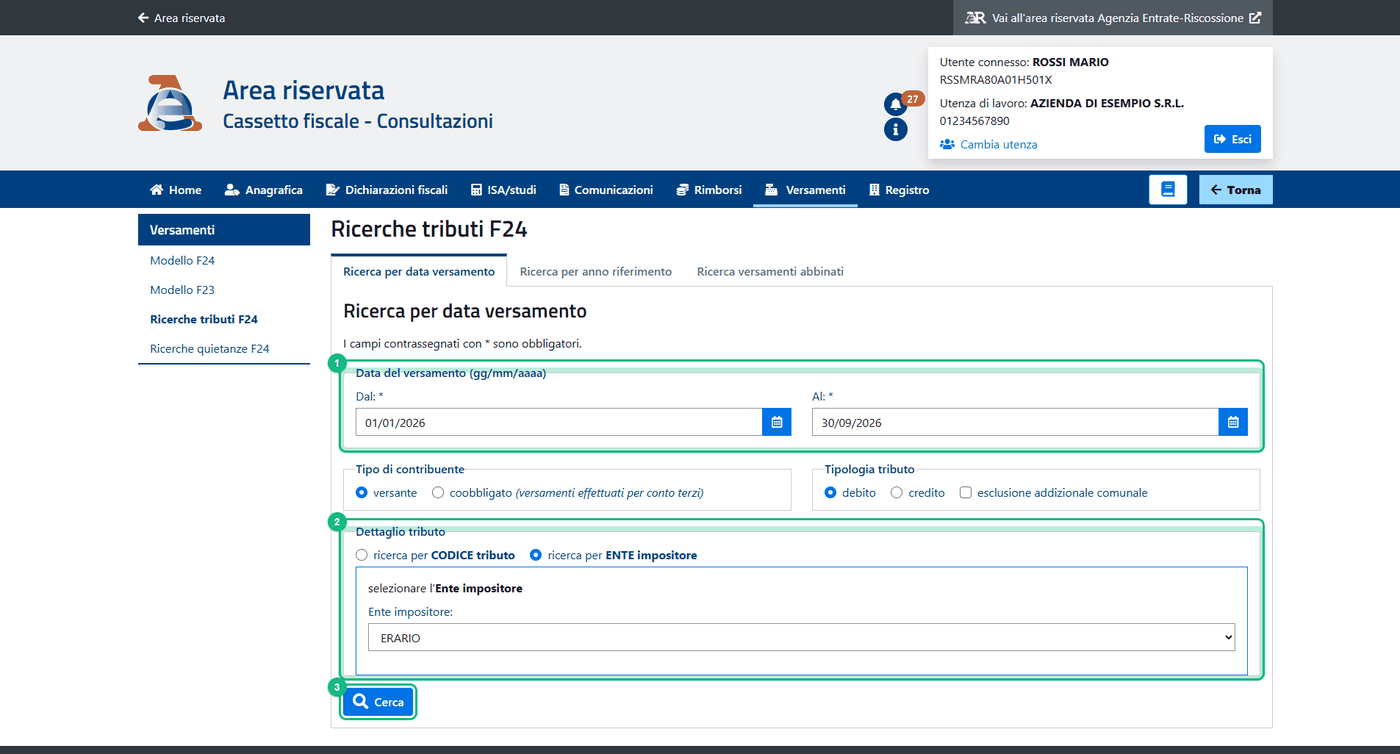Image resolution: width=1400 pixels, height=754 pixels.
Task: Open the Rimborsi menu
Action: (x=709, y=190)
